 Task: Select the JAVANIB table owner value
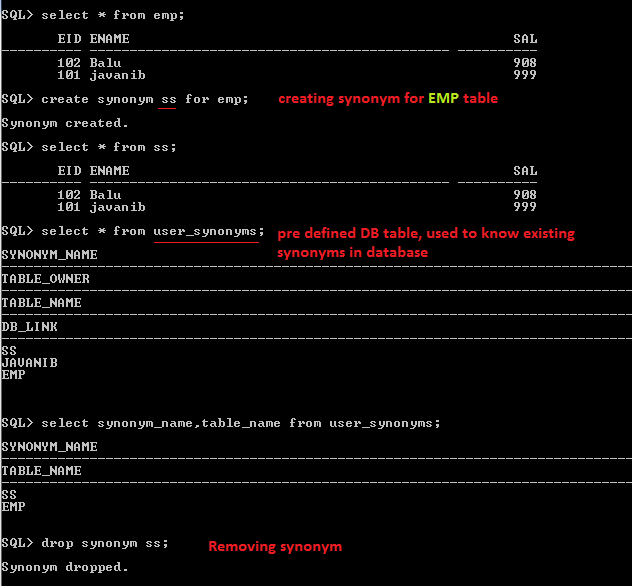tap(29, 363)
